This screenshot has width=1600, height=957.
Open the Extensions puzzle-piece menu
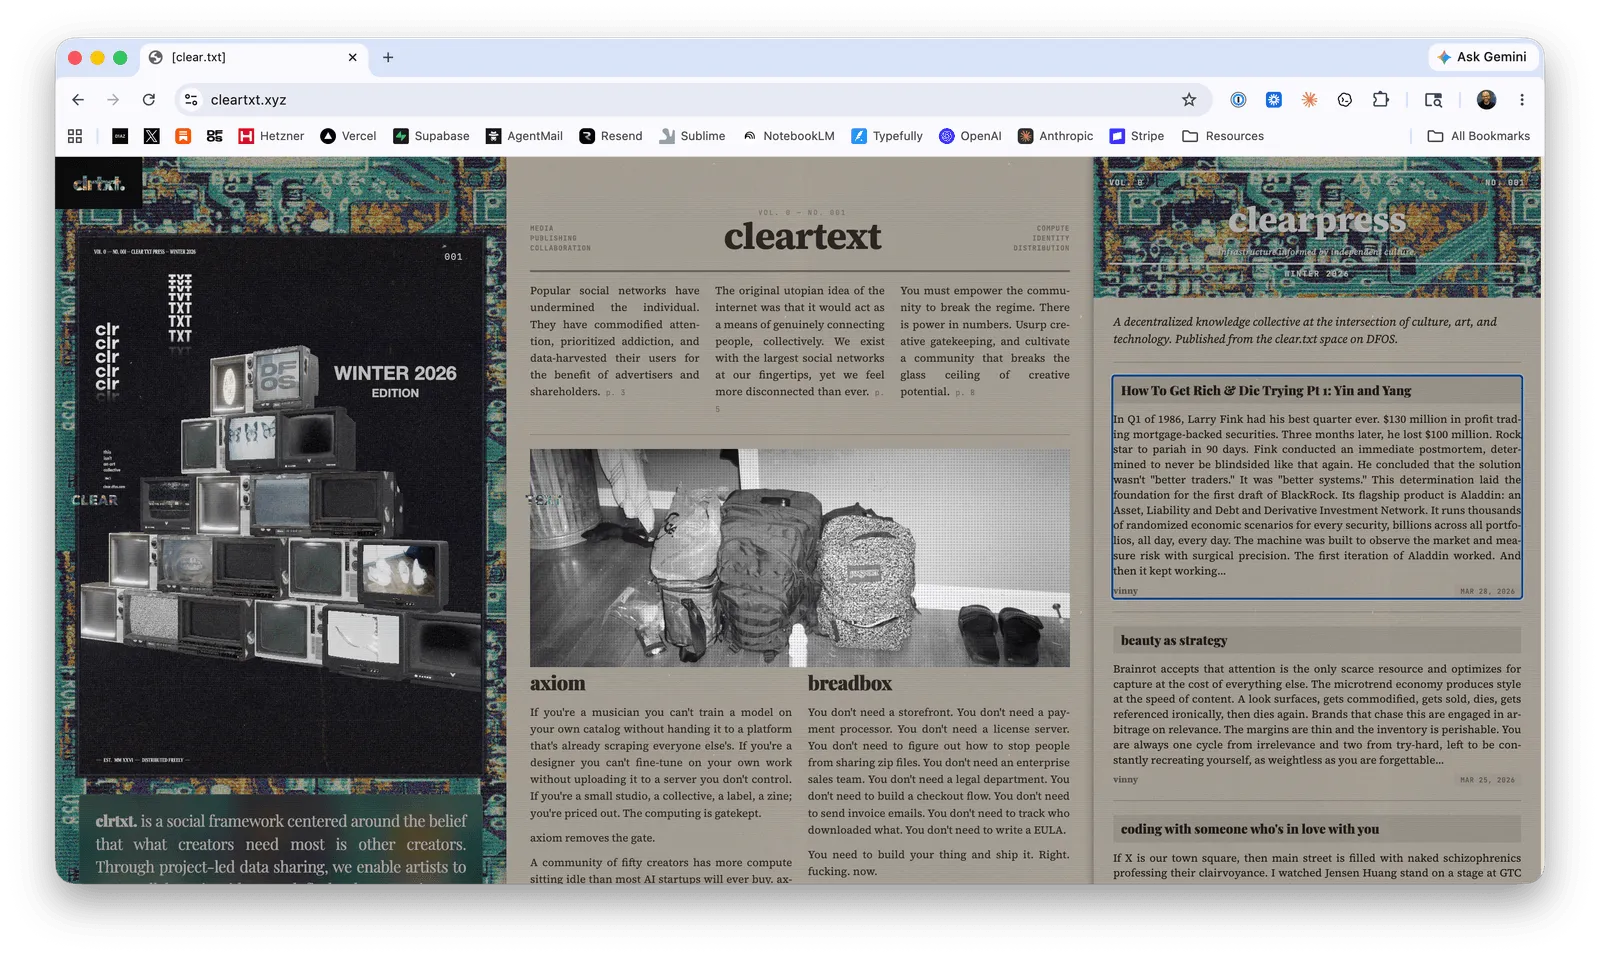pos(1381,100)
